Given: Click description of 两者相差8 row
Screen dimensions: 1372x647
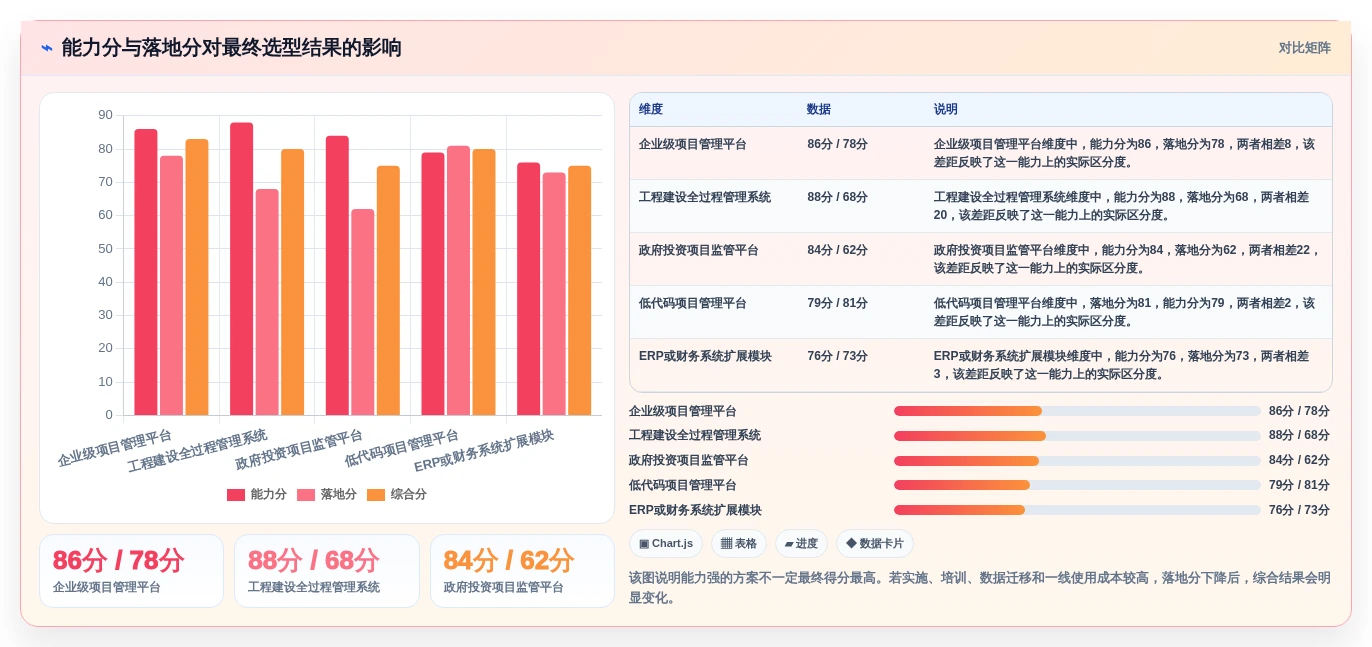Looking at the screenshot, I should 1125,153.
